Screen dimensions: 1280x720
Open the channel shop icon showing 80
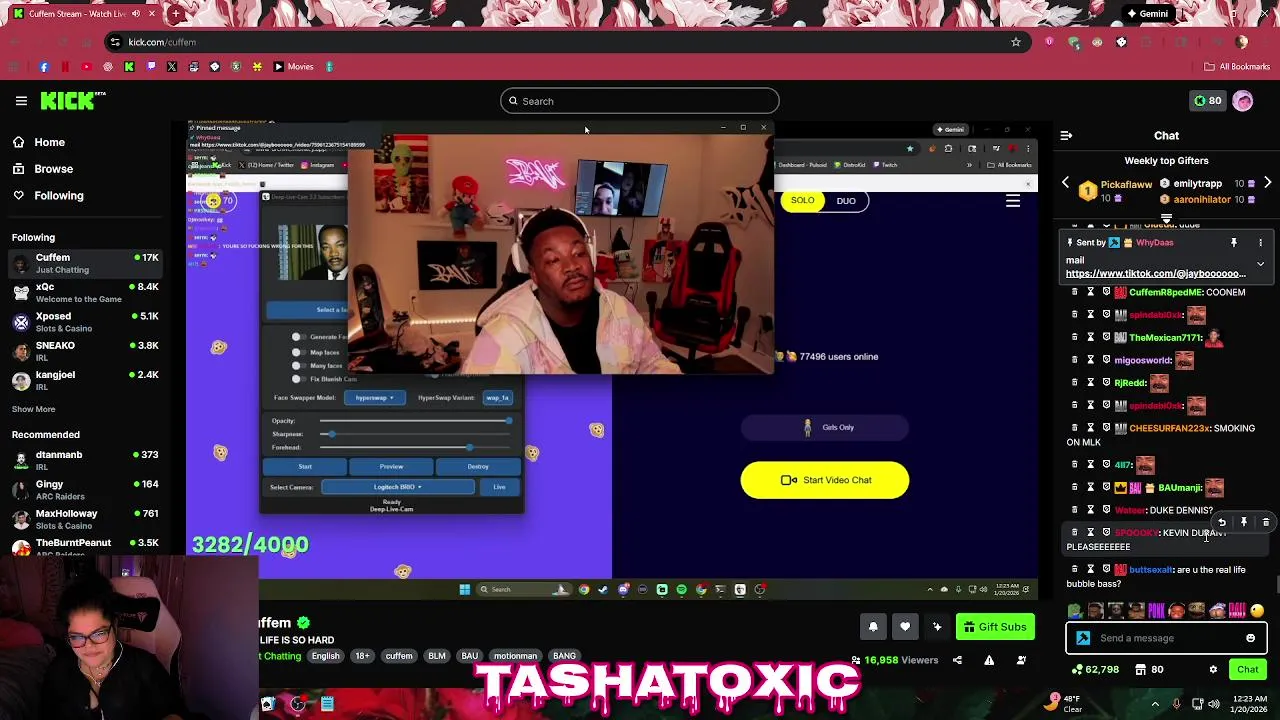pyautogui.click(x=1150, y=670)
